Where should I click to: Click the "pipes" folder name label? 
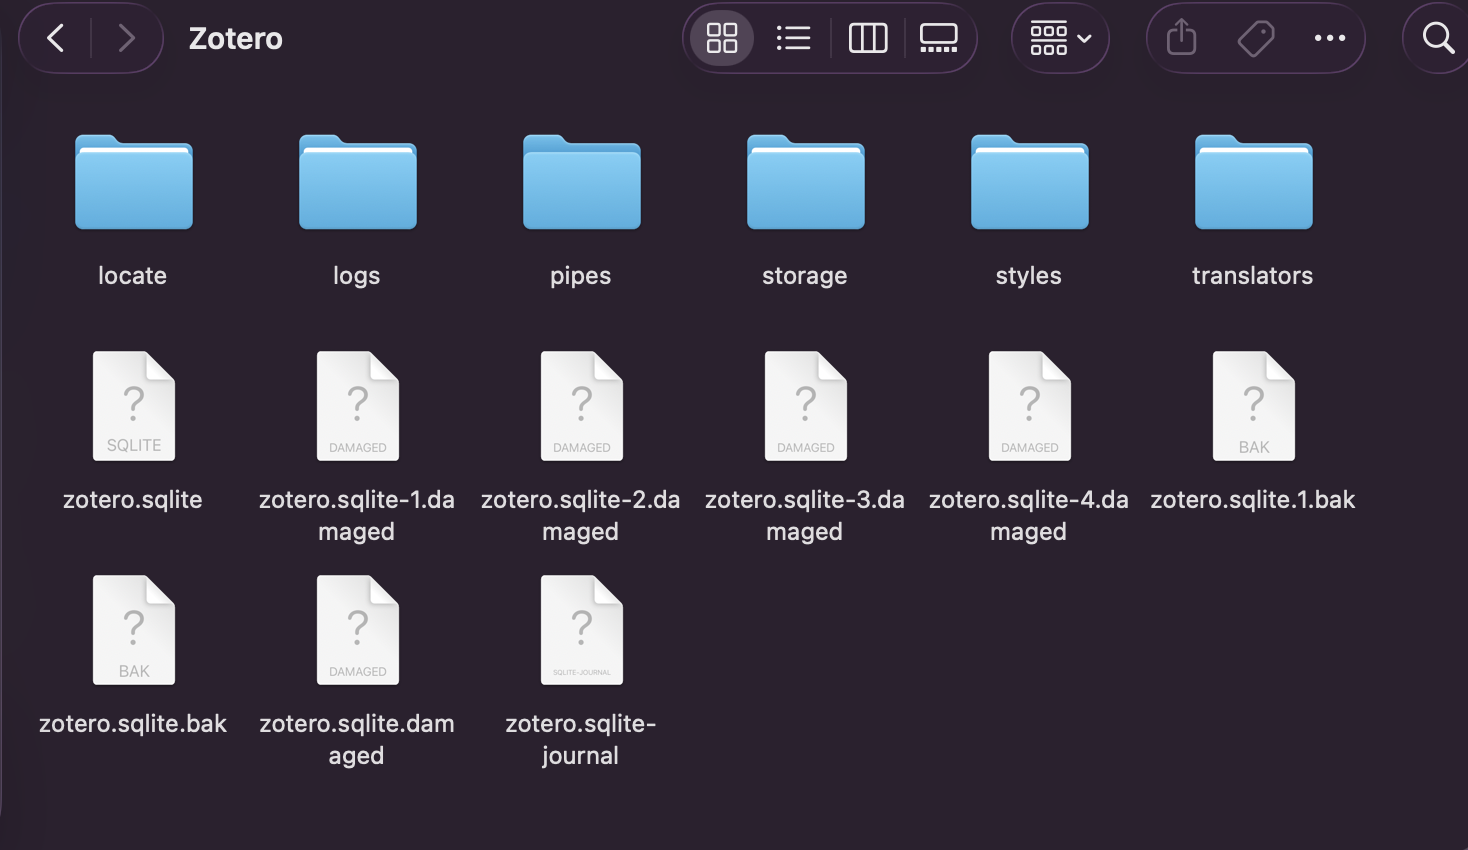coord(580,276)
